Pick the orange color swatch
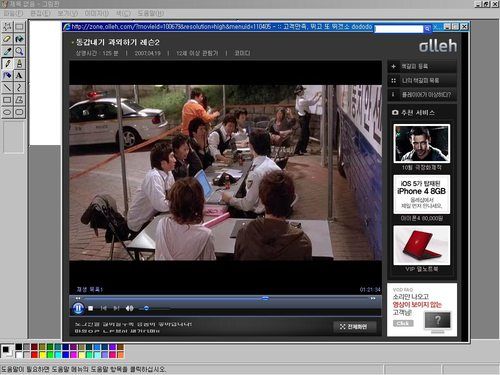 [x=120, y=355]
